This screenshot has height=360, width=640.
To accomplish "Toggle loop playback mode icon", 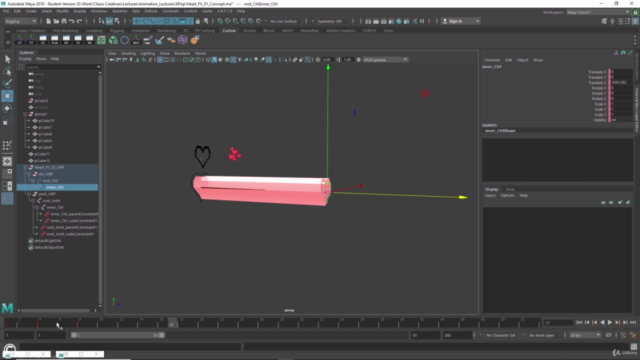I will (609, 335).
